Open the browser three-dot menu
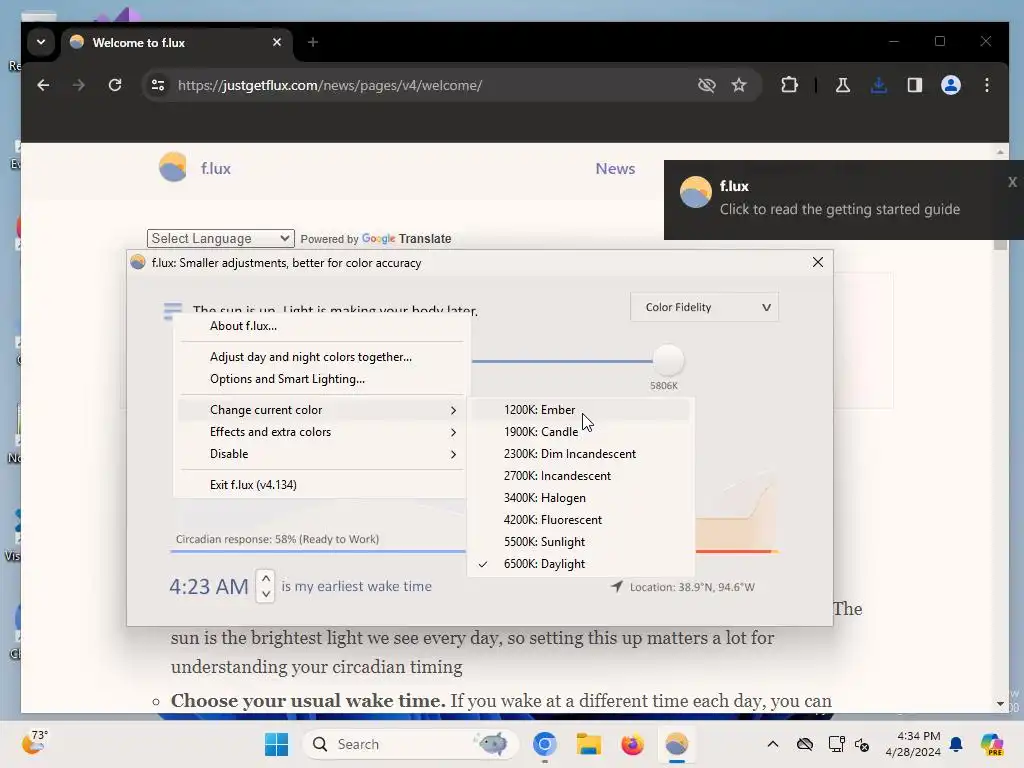 [x=987, y=85]
